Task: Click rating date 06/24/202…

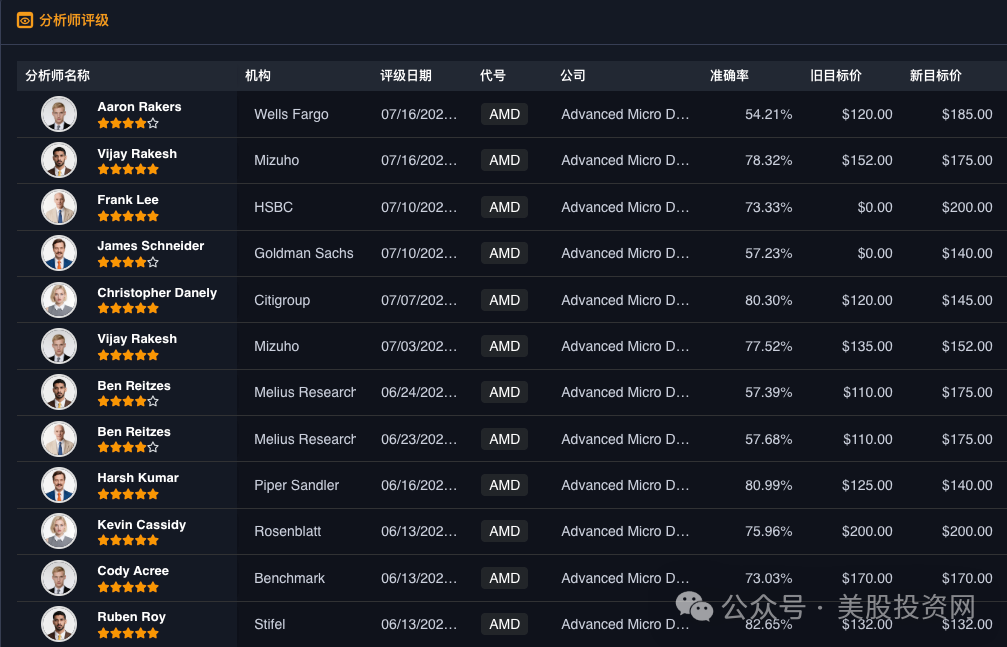Action: (x=419, y=392)
